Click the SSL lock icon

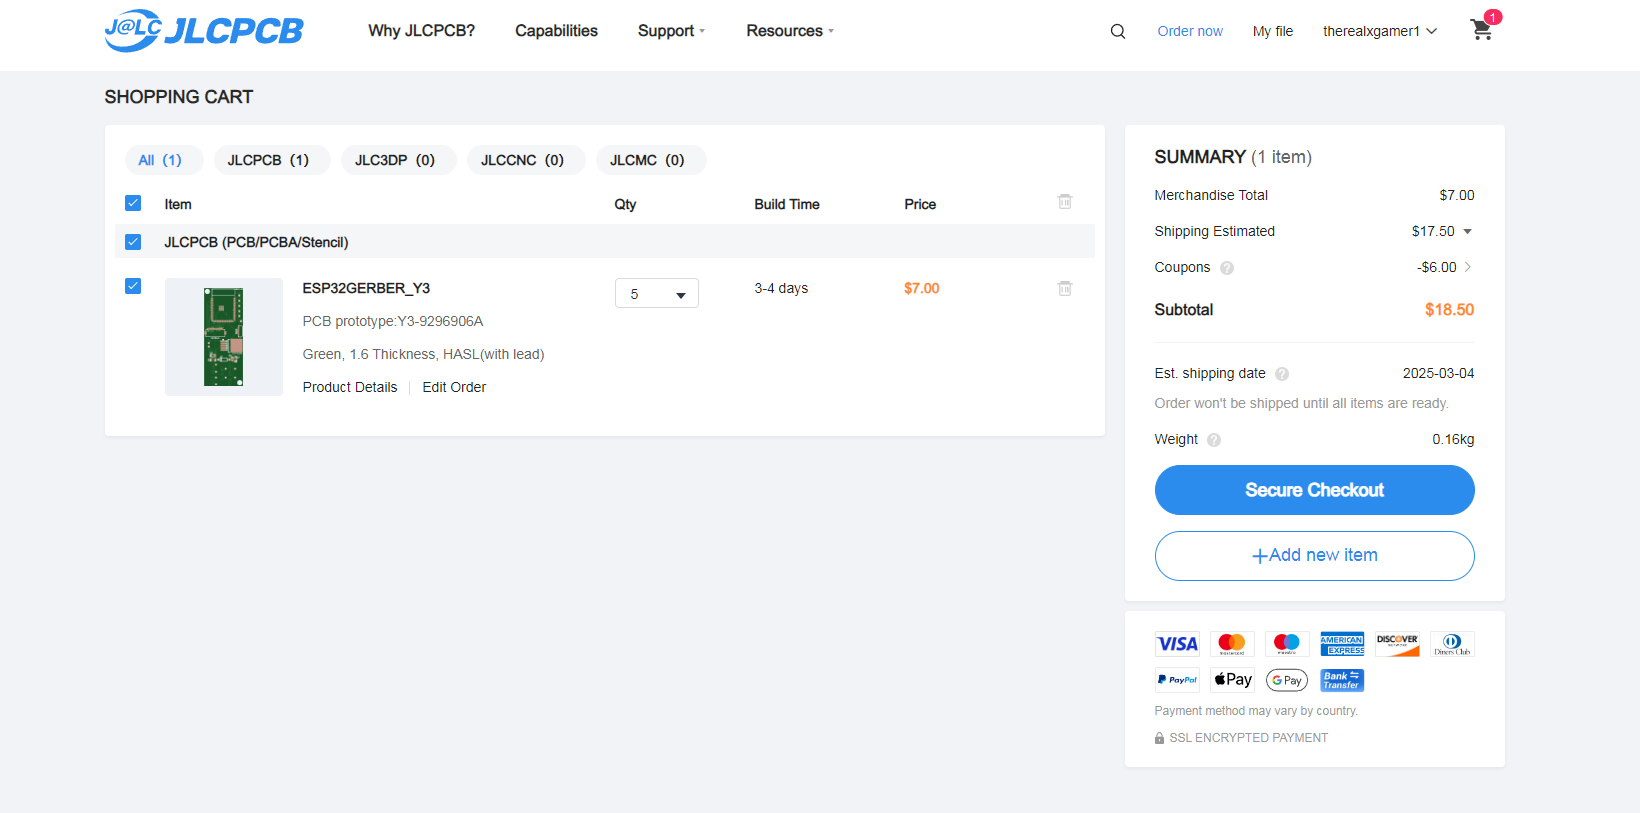click(x=1160, y=738)
